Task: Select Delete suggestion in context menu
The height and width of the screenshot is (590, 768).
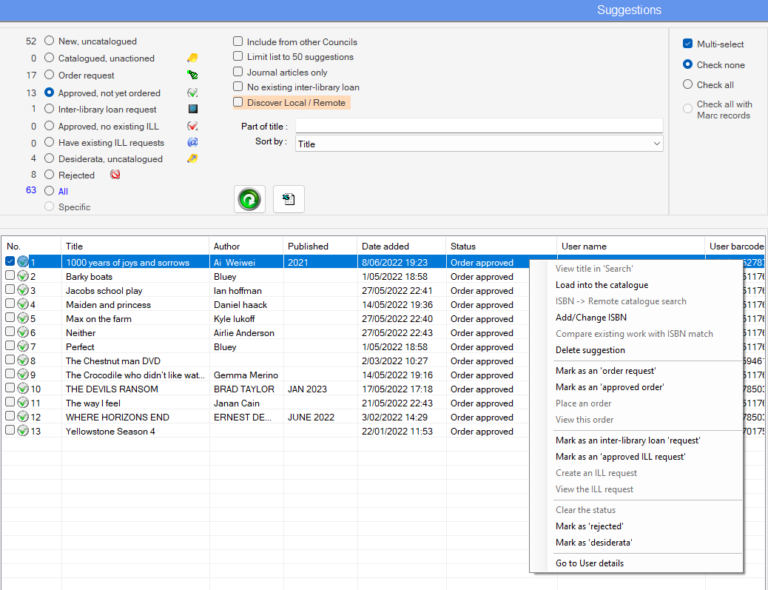Action: (590, 350)
